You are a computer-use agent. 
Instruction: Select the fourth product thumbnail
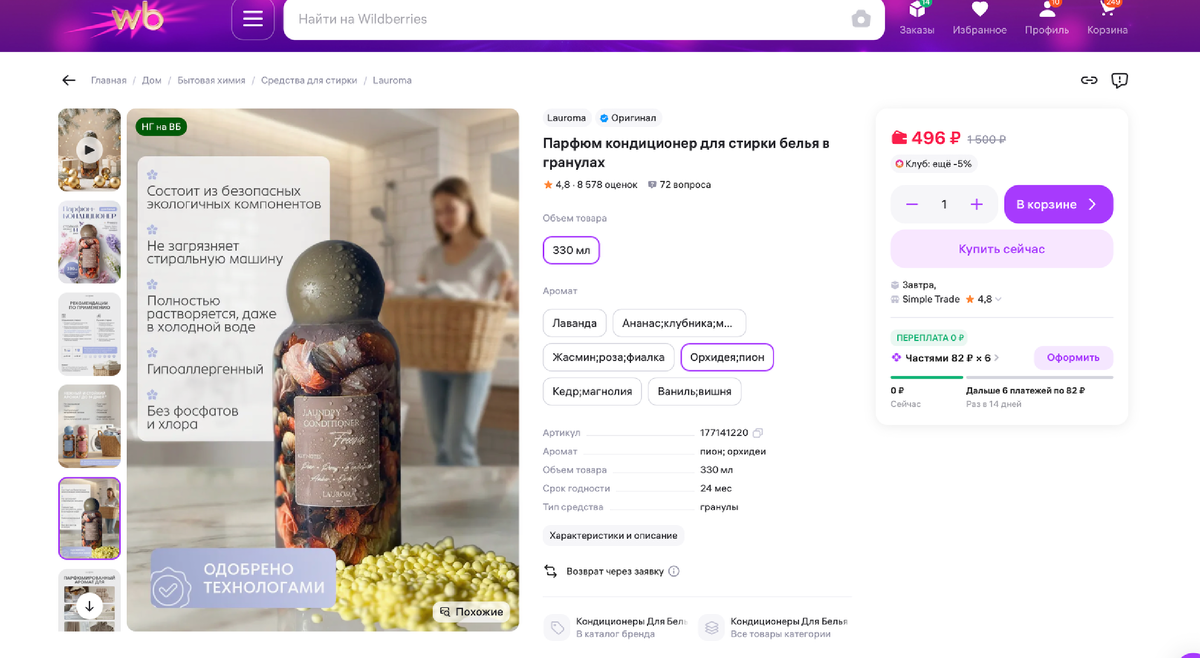89,426
